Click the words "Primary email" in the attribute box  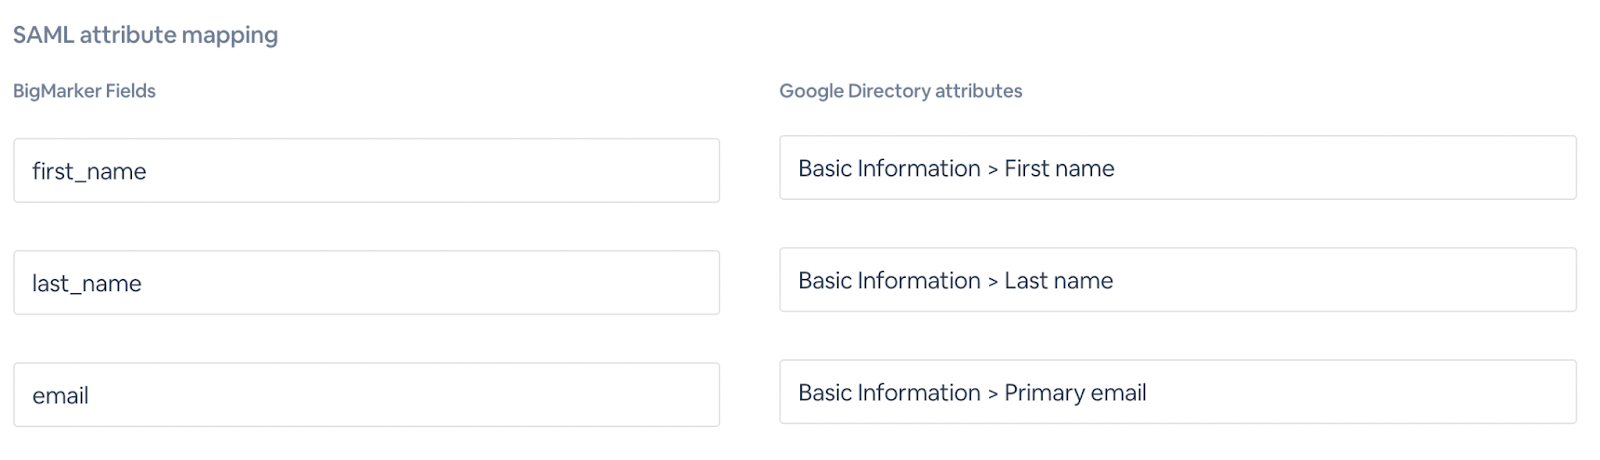1075,392
